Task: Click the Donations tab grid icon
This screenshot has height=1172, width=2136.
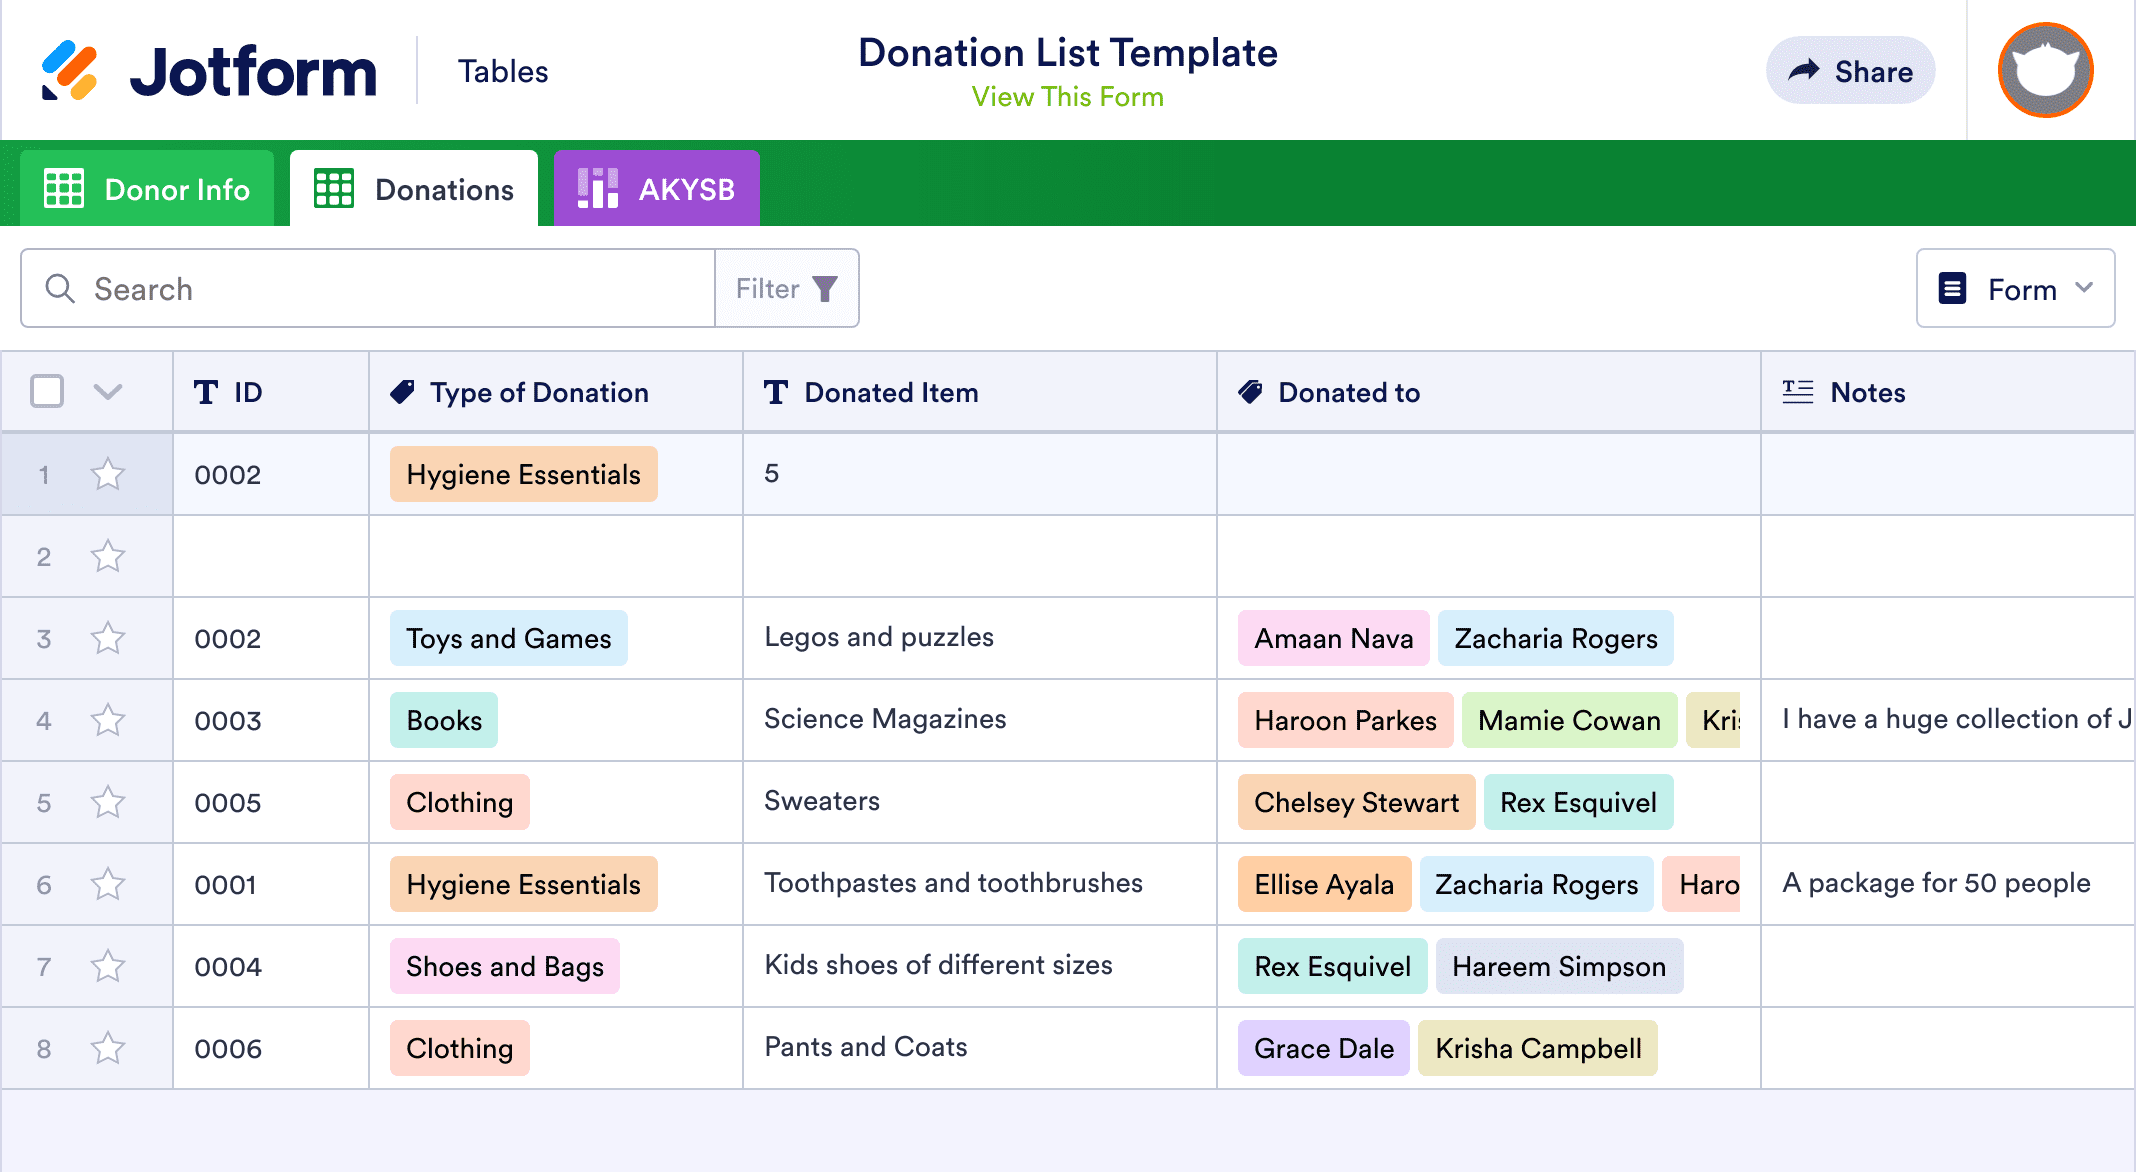Action: (334, 188)
